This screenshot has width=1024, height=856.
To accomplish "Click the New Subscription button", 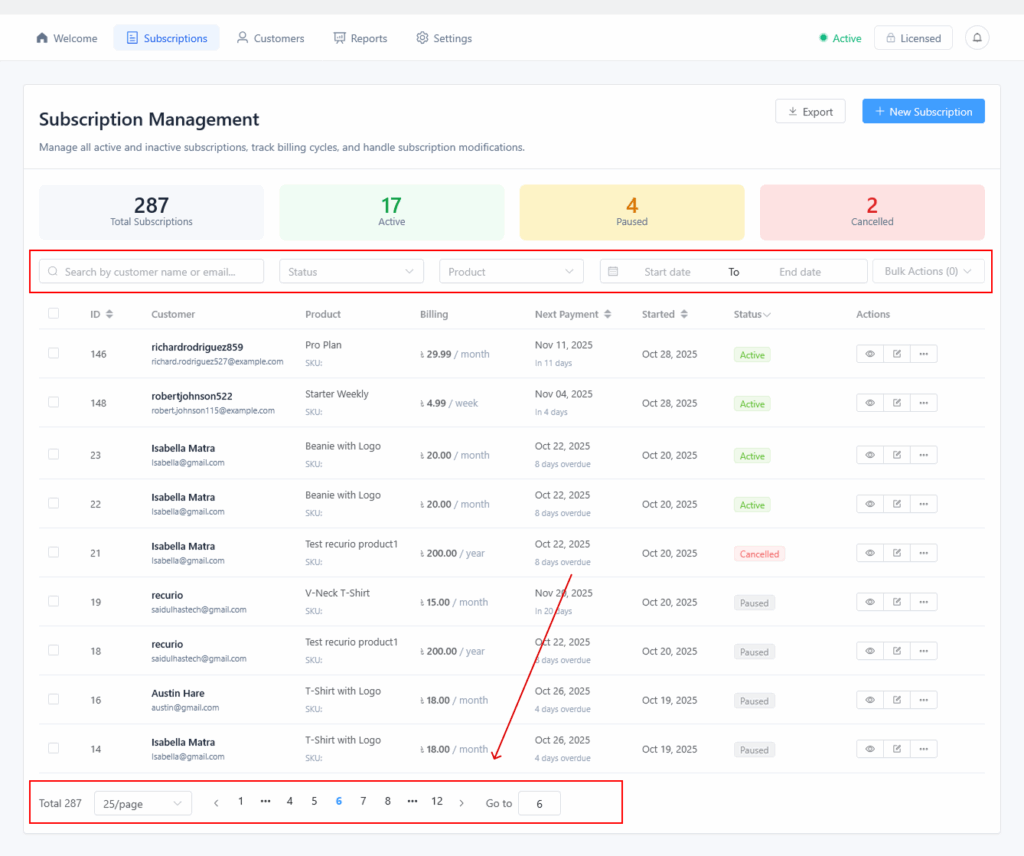I will [923, 111].
